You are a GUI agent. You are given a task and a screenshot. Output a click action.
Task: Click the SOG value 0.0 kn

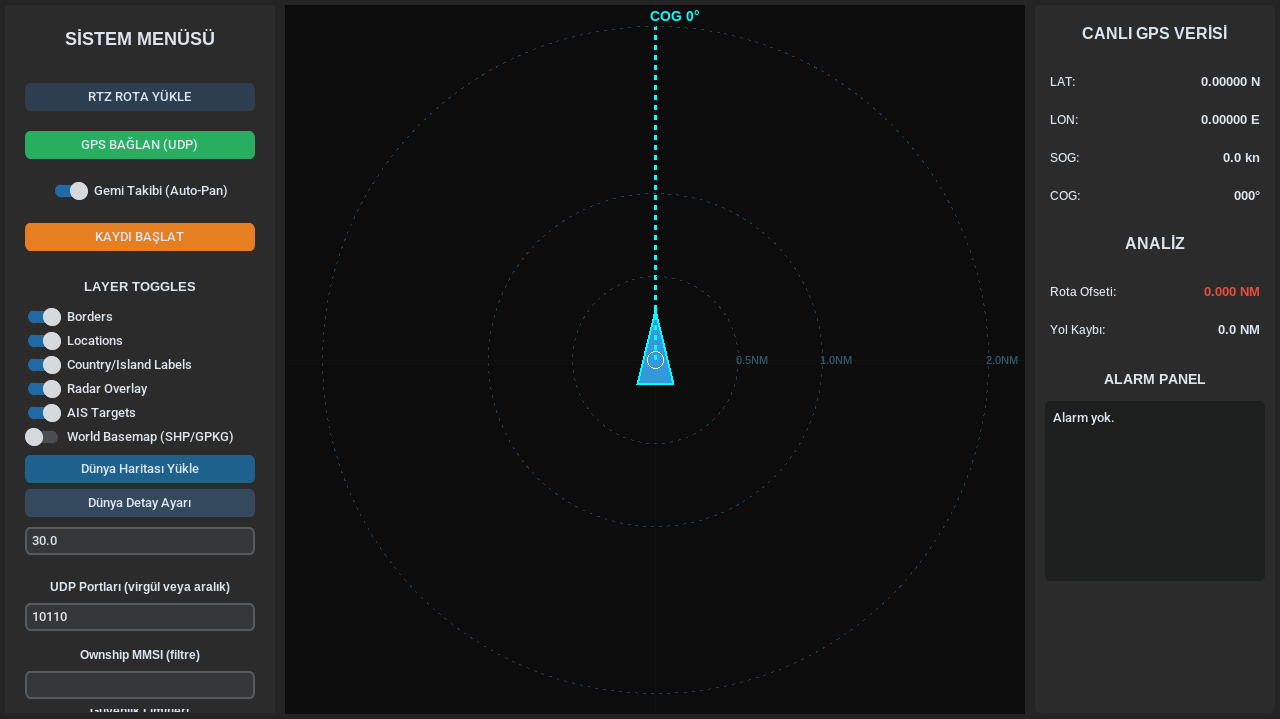click(1241, 158)
